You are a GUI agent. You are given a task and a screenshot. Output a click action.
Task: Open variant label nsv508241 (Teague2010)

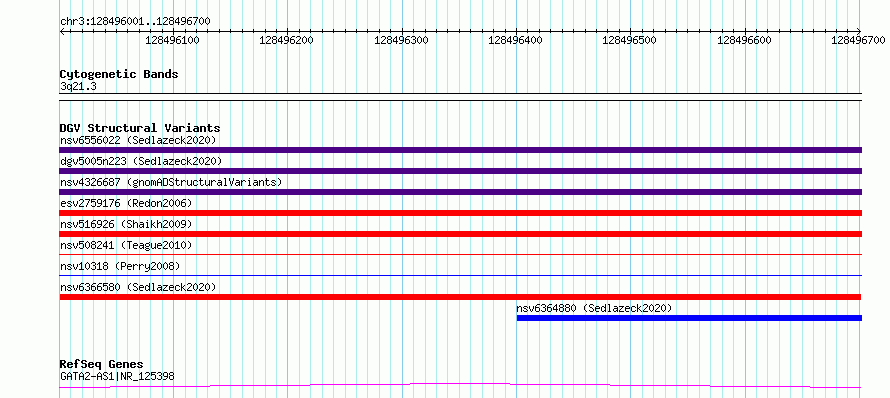point(126,245)
